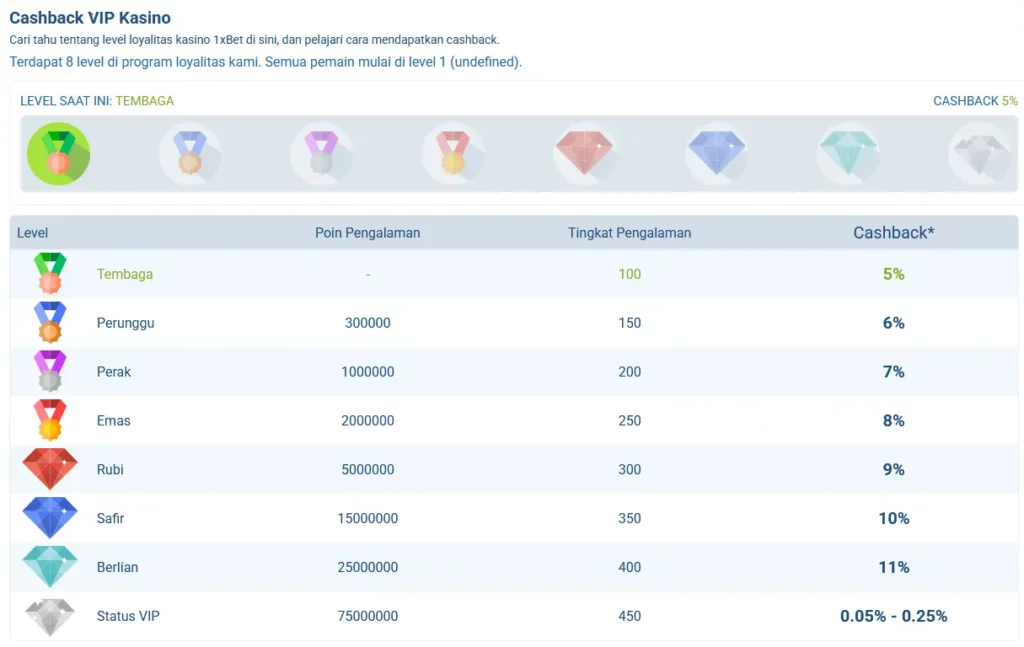Click the faded ruby gem in level bar
The width and height of the screenshot is (1024, 647).
pos(584,154)
